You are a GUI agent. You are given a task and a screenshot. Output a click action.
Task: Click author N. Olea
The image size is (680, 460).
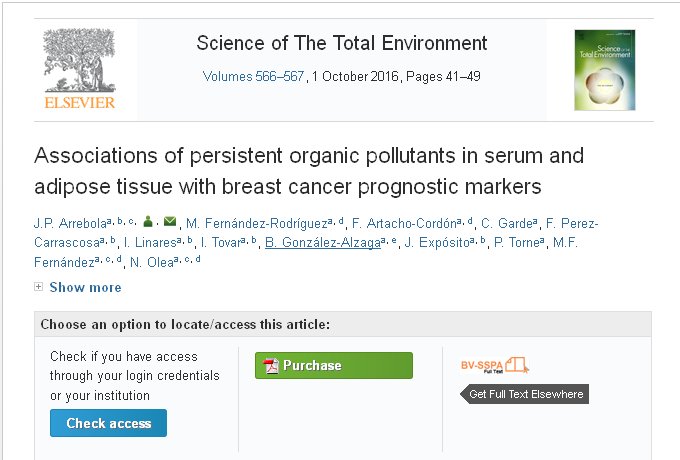(x=149, y=262)
